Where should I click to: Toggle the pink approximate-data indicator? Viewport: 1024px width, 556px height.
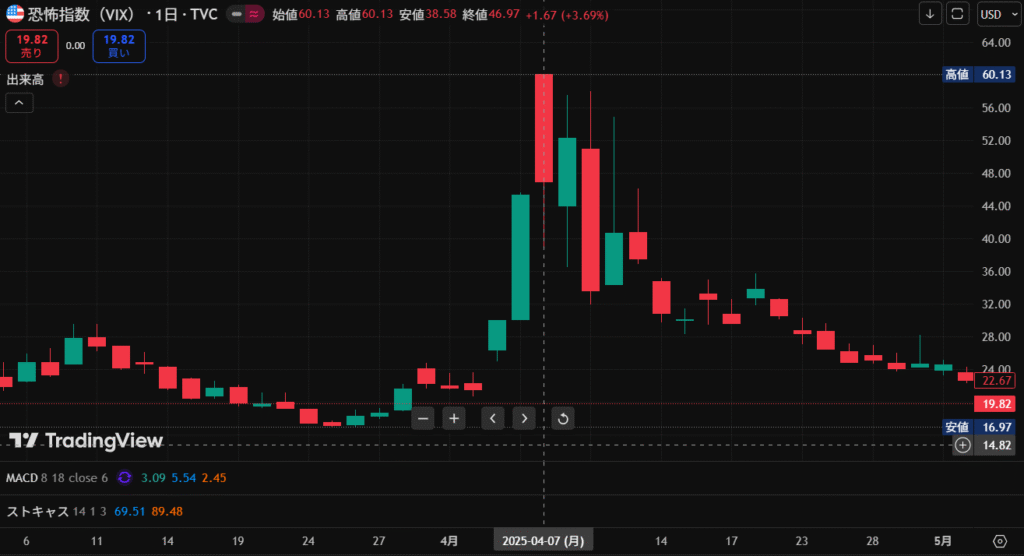coord(254,15)
